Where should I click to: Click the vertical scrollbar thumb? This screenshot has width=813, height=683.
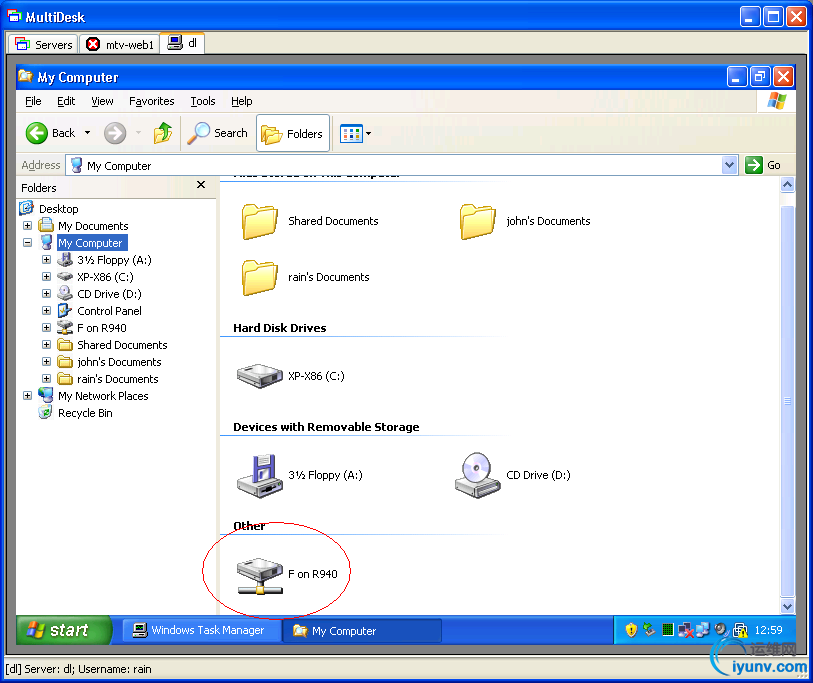click(x=787, y=401)
